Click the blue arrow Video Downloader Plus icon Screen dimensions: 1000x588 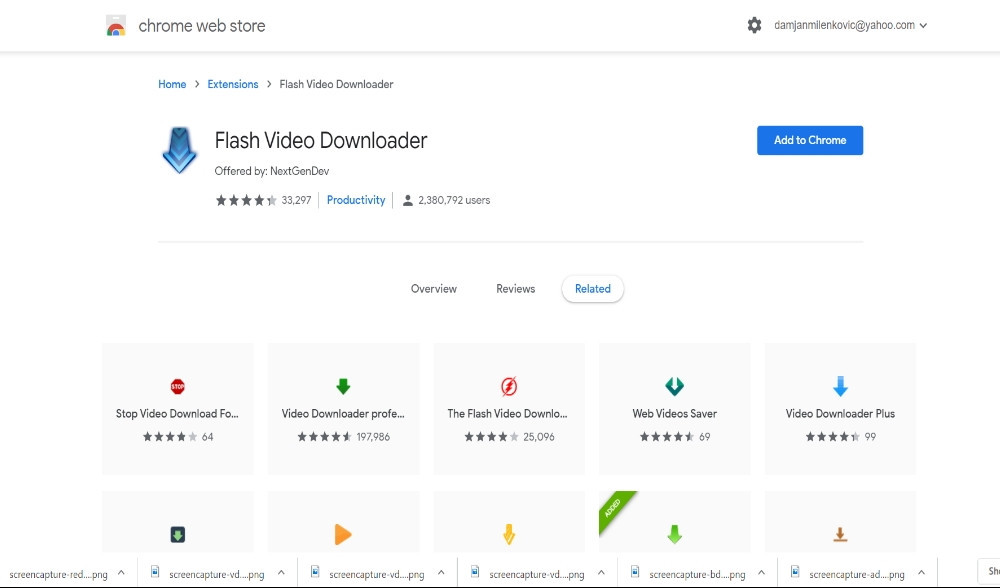coord(840,386)
